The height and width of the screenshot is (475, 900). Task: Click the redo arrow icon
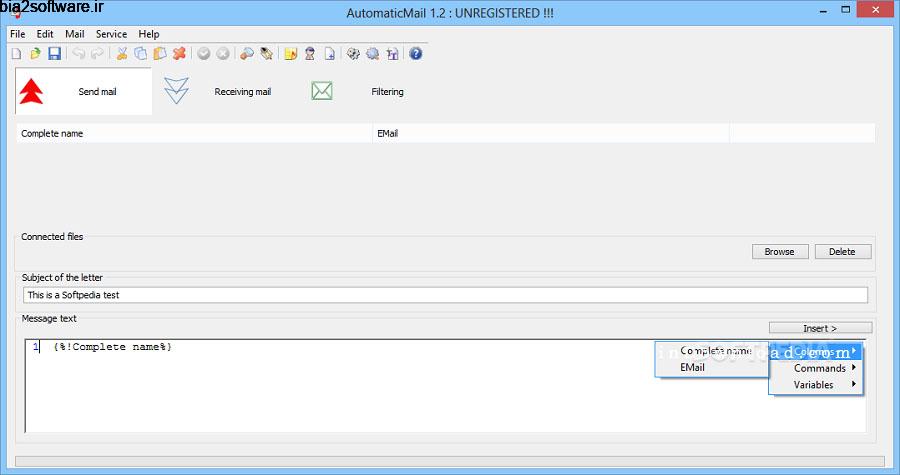[x=98, y=54]
